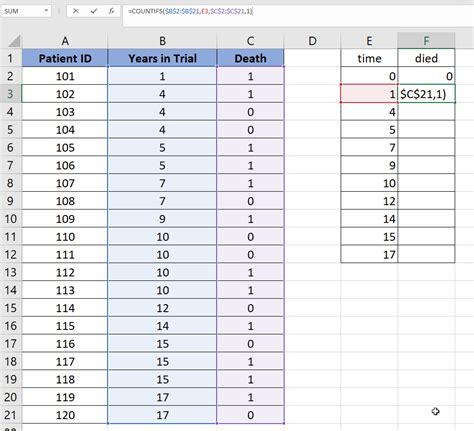Screen dimensions: 474x431
Task: Click Years in Trial value 9 for patient 109
Action: click(162, 219)
